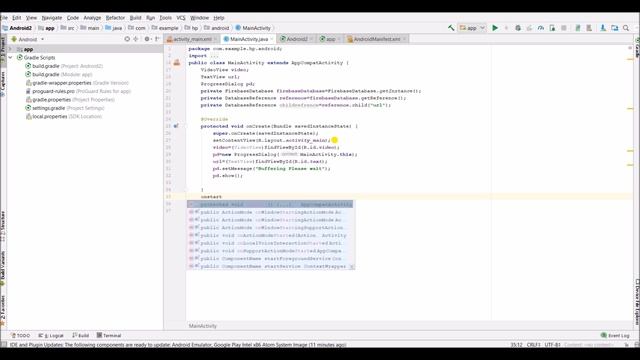This screenshot has width=640, height=360.
Task: Click the lock icon in the status bar
Action: coord(627,345)
